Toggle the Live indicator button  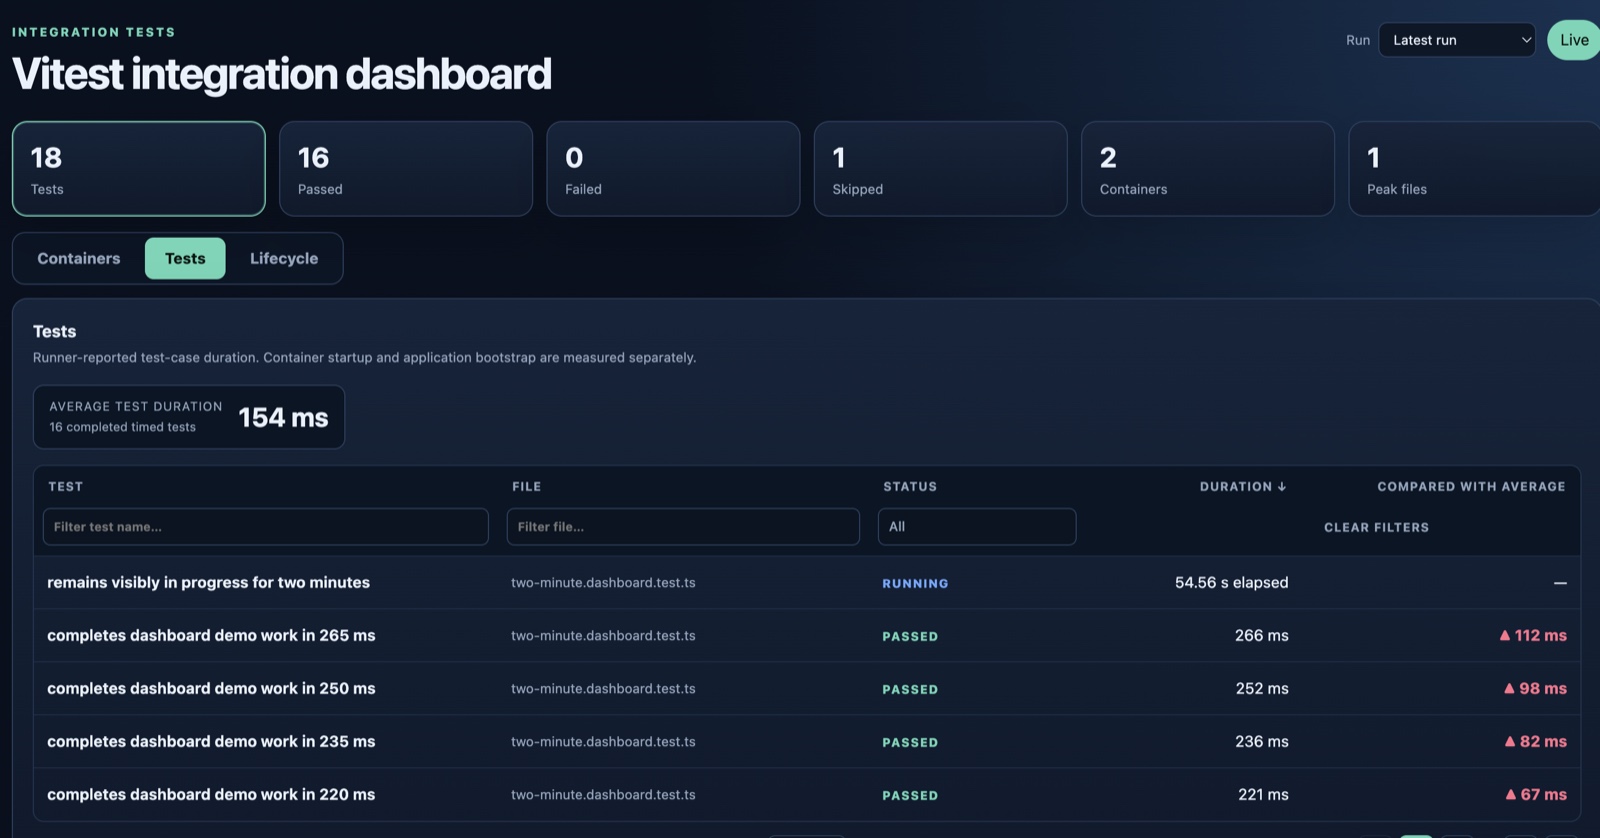pyautogui.click(x=1573, y=40)
